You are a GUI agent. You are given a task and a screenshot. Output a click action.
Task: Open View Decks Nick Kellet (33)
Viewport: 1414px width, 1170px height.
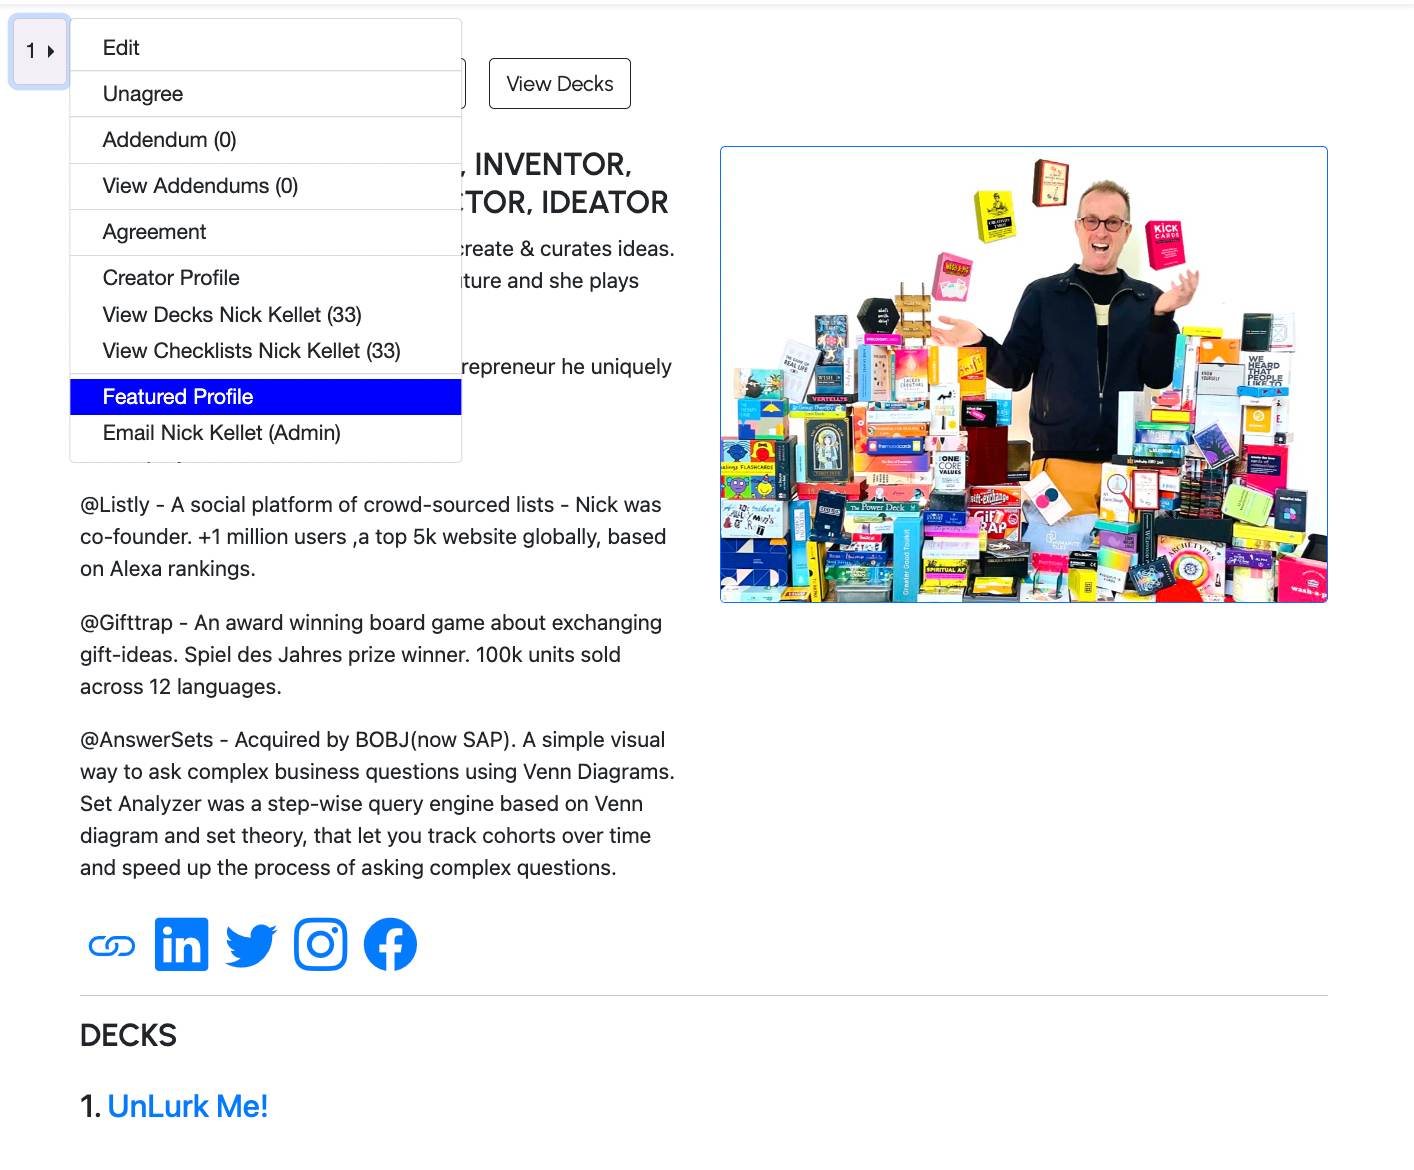tap(266, 315)
